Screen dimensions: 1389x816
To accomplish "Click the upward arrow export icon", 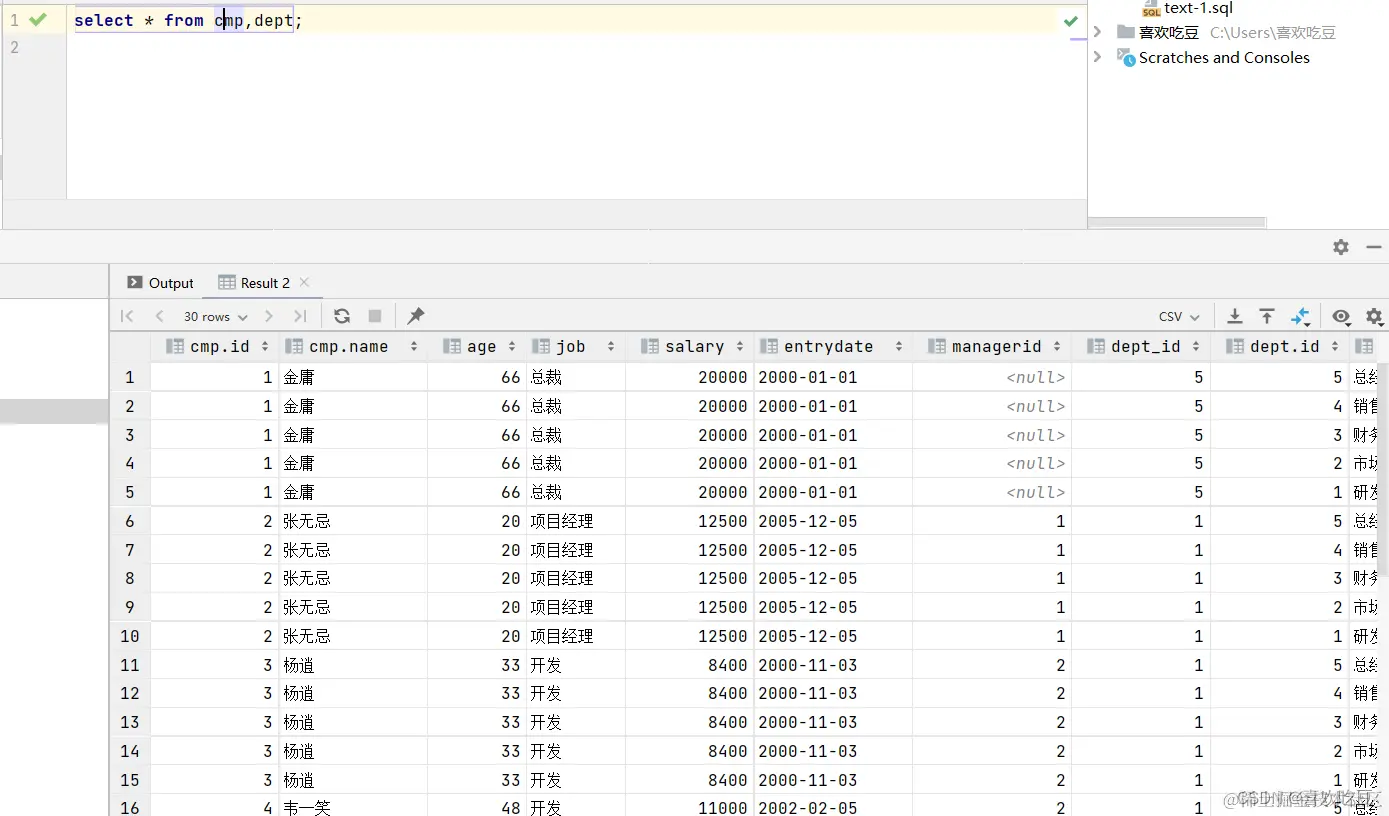I will pos(1267,316).
